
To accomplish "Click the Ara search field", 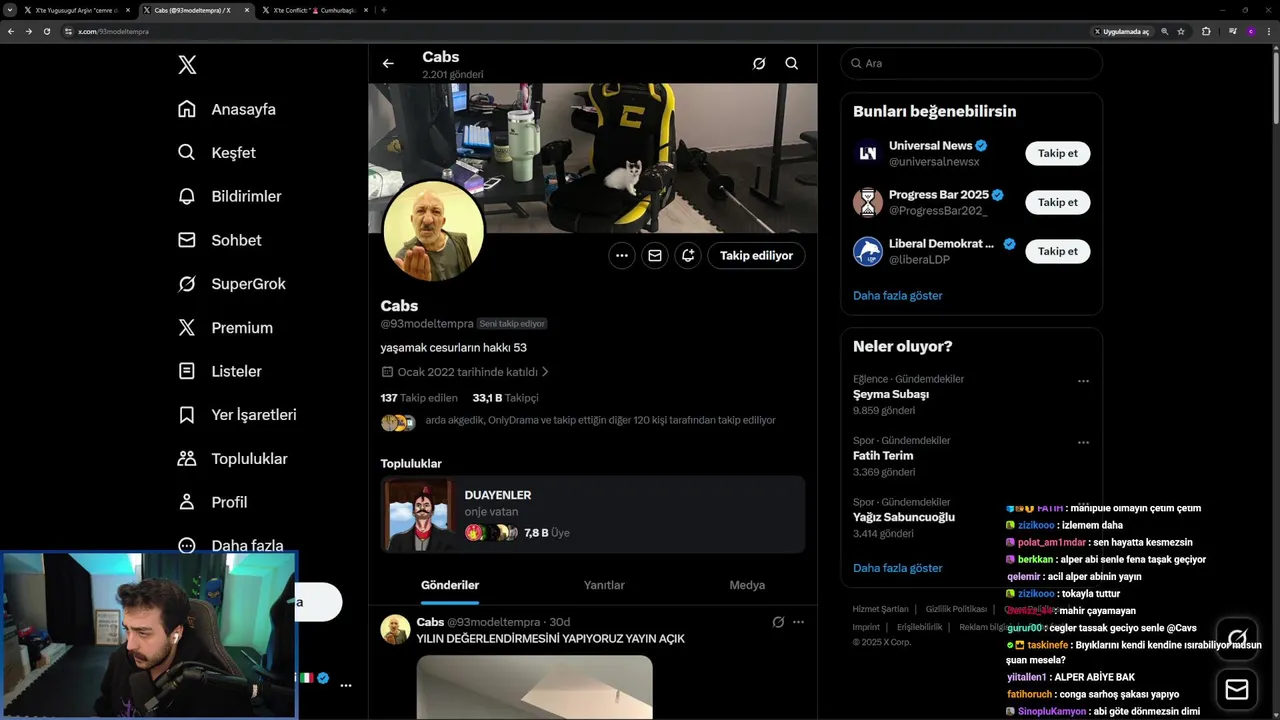I will [971, 63].
